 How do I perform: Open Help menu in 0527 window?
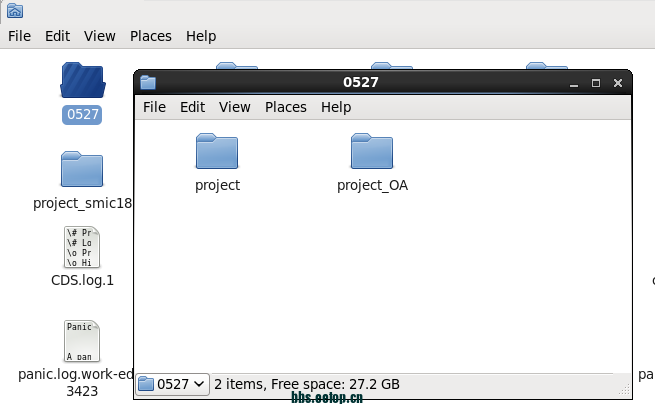click(x=336, y=107)
